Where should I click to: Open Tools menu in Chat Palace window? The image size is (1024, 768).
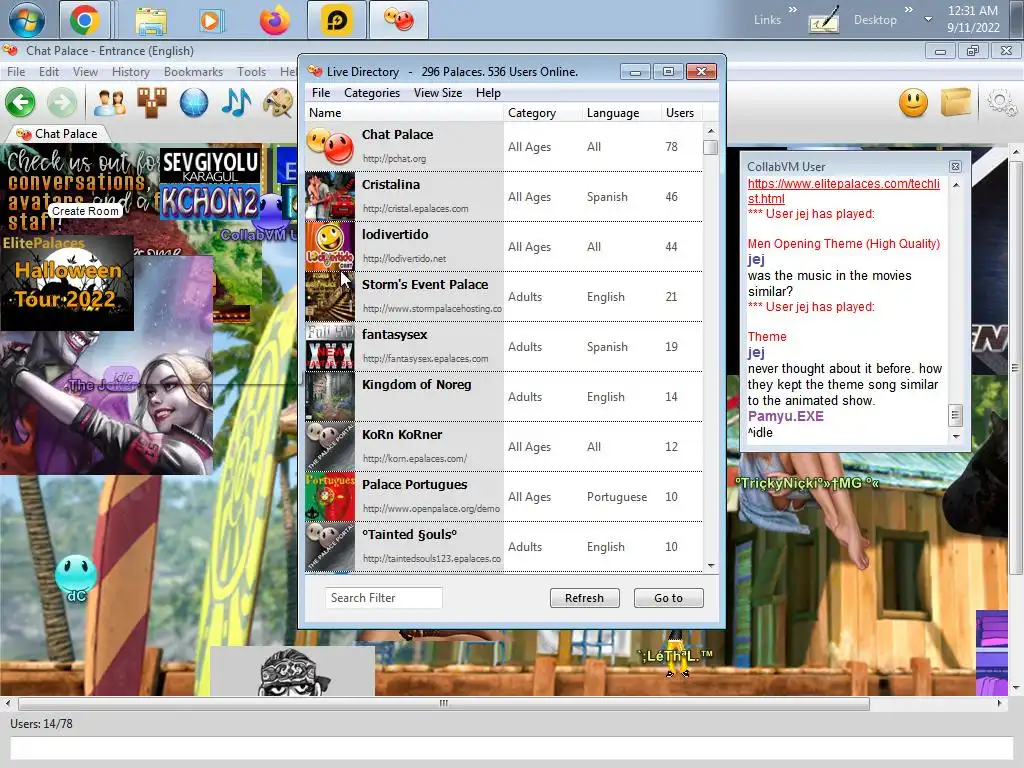(x=251, y=72)
